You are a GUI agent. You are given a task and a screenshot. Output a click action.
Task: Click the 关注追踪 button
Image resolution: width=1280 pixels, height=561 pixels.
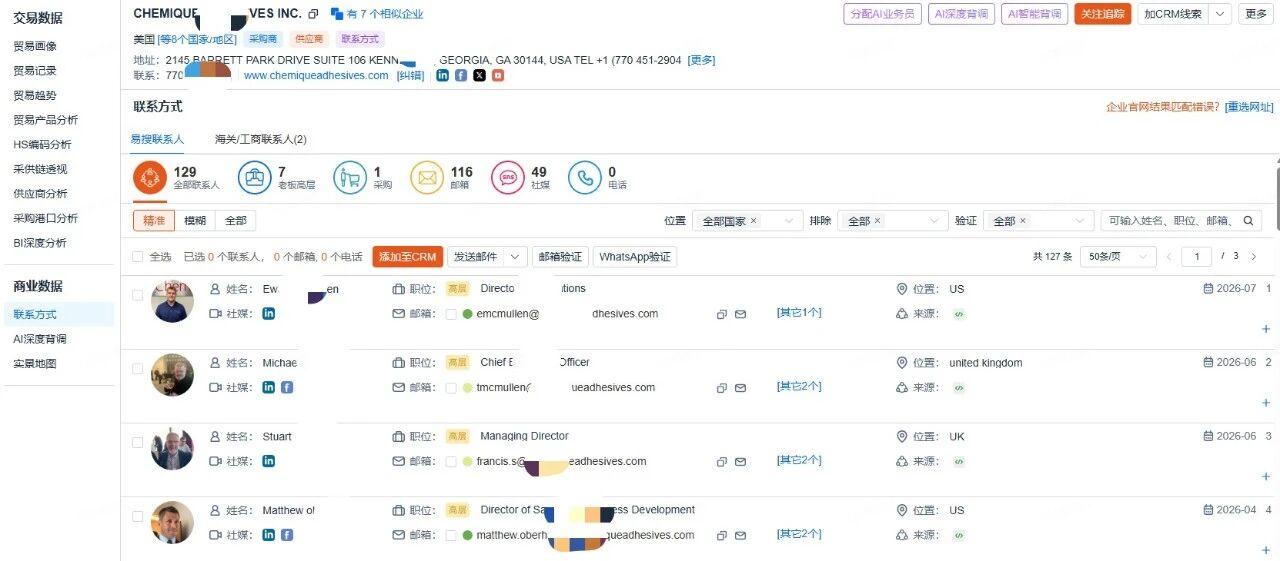click(x=1103, y=14)
